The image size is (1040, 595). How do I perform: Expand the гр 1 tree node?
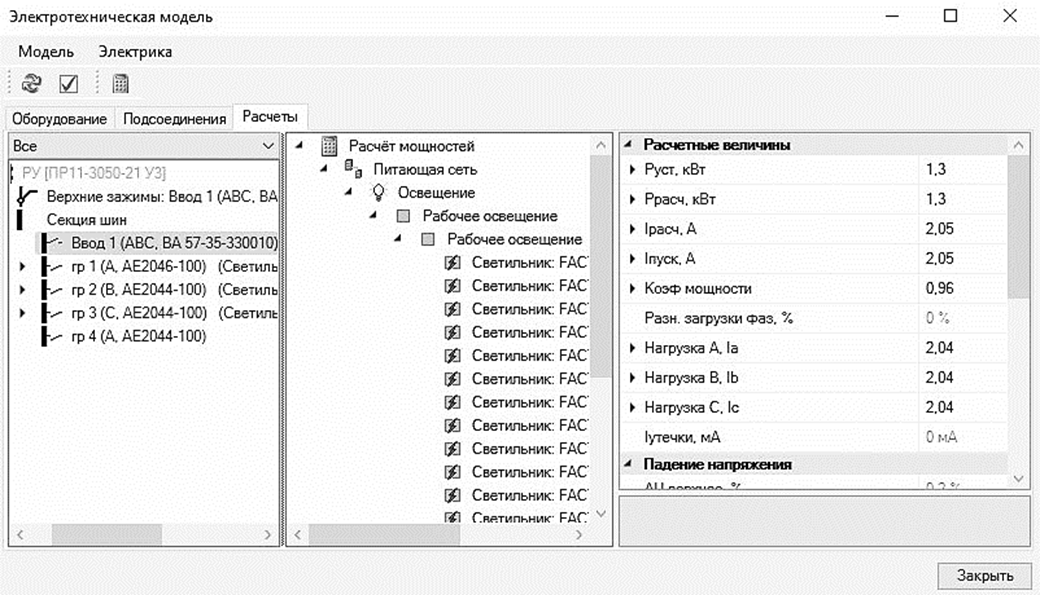point(23,268)
